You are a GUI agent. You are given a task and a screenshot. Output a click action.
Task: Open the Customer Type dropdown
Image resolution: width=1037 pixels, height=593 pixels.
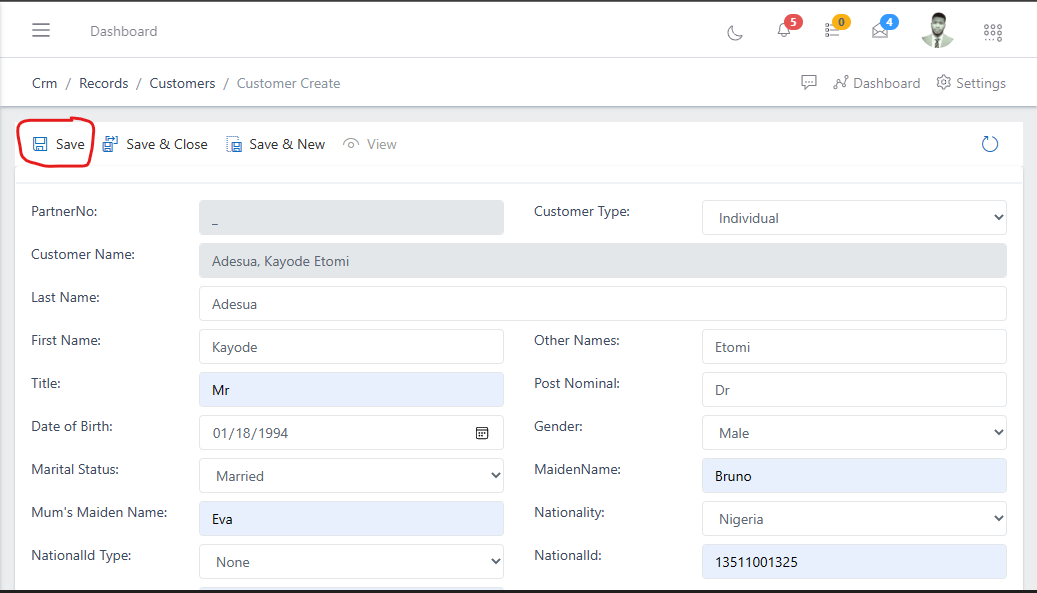coord(853,217)
